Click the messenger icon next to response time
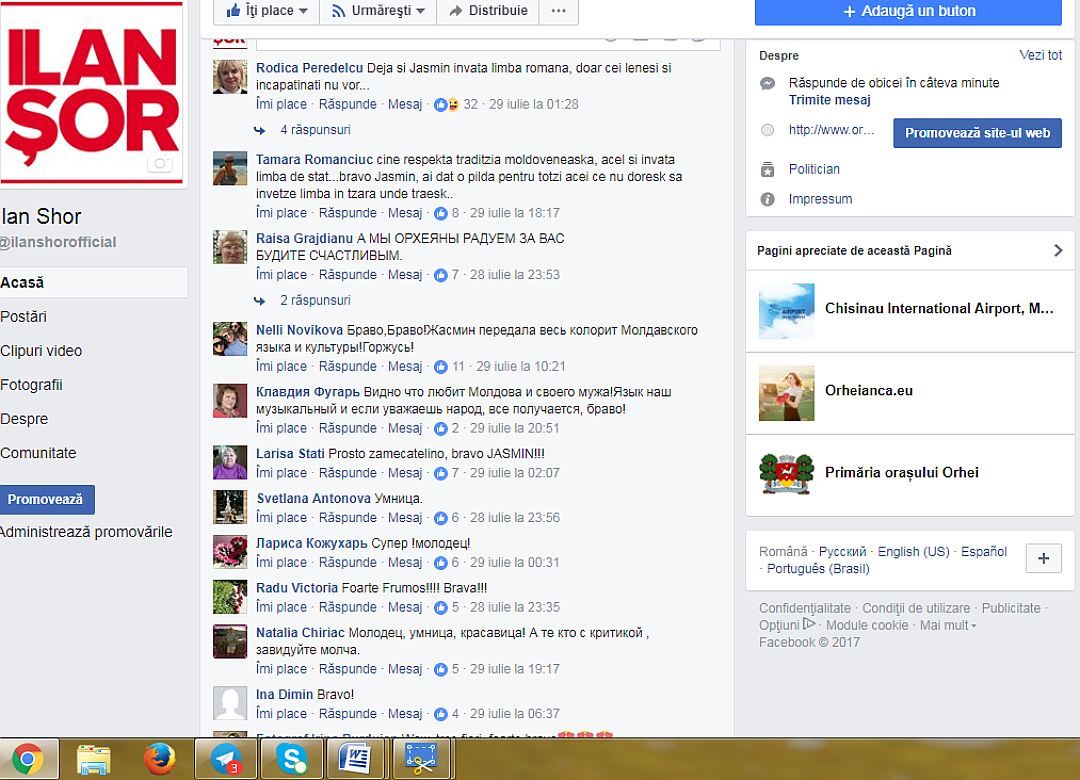The image size is (1080, 780). tap(767, 83)
